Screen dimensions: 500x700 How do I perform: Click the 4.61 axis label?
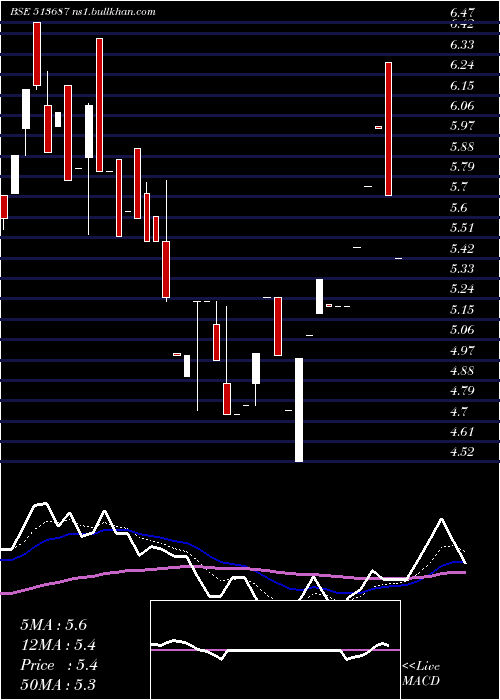tap(462, 432)
